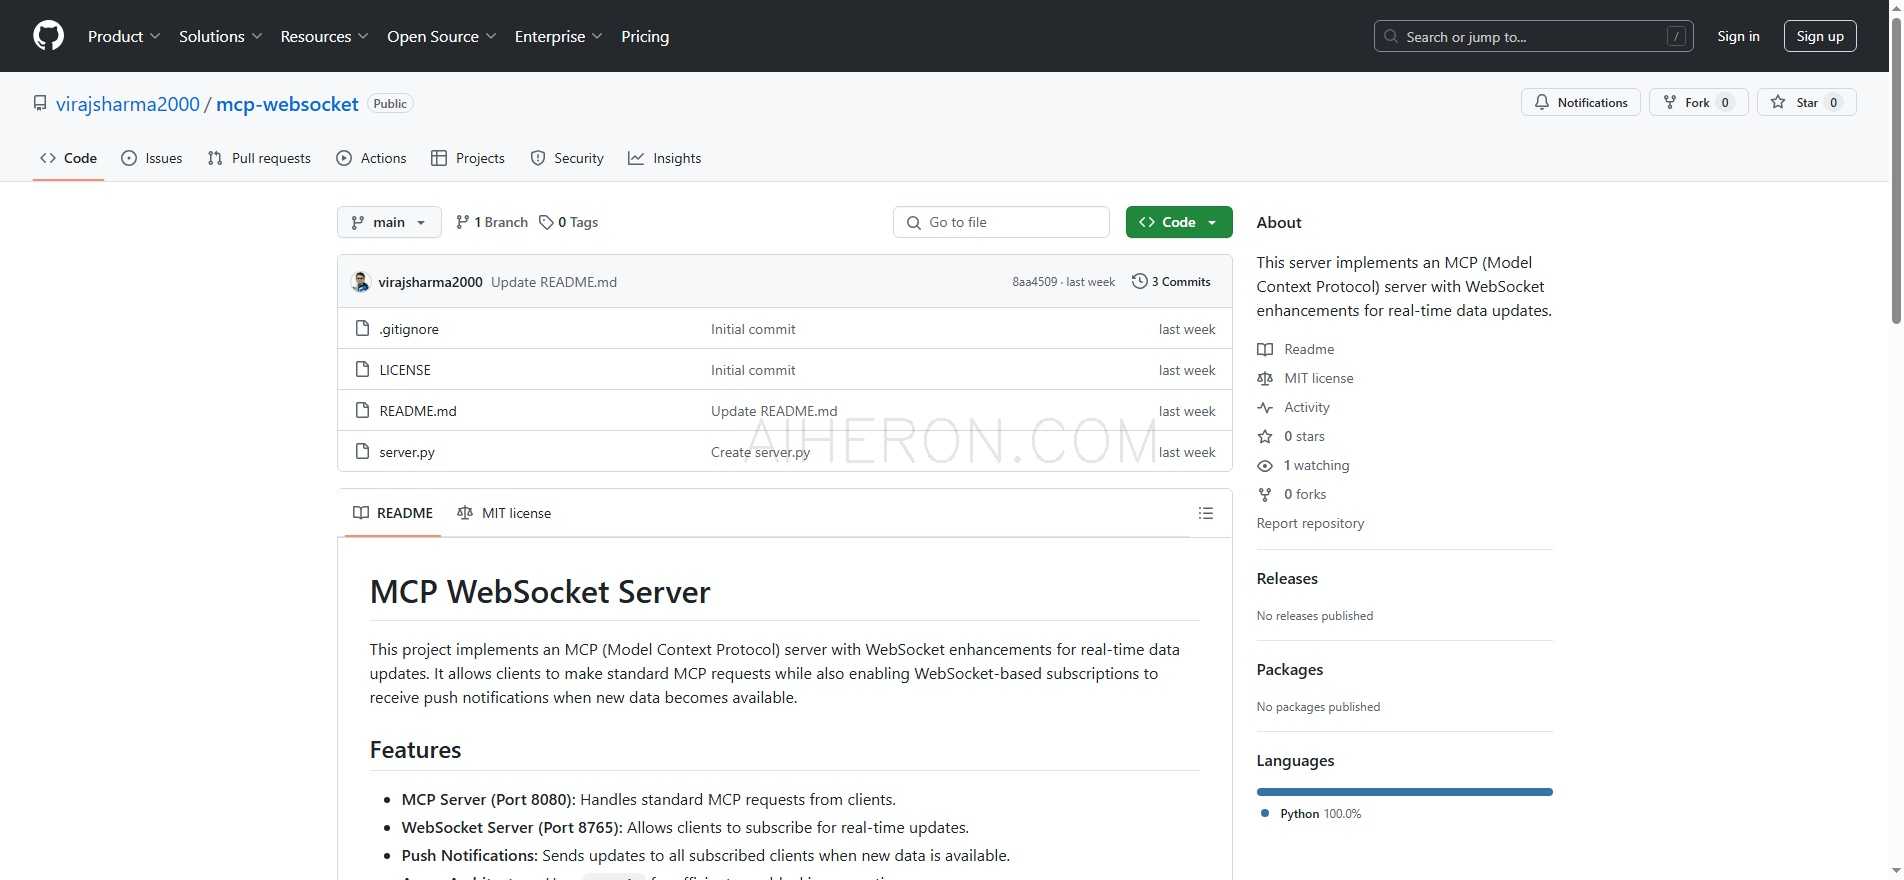Viewport: 1904px width, 880px height.
Task: Open the Update README.md latest commit message
Action: pos(554,282)
